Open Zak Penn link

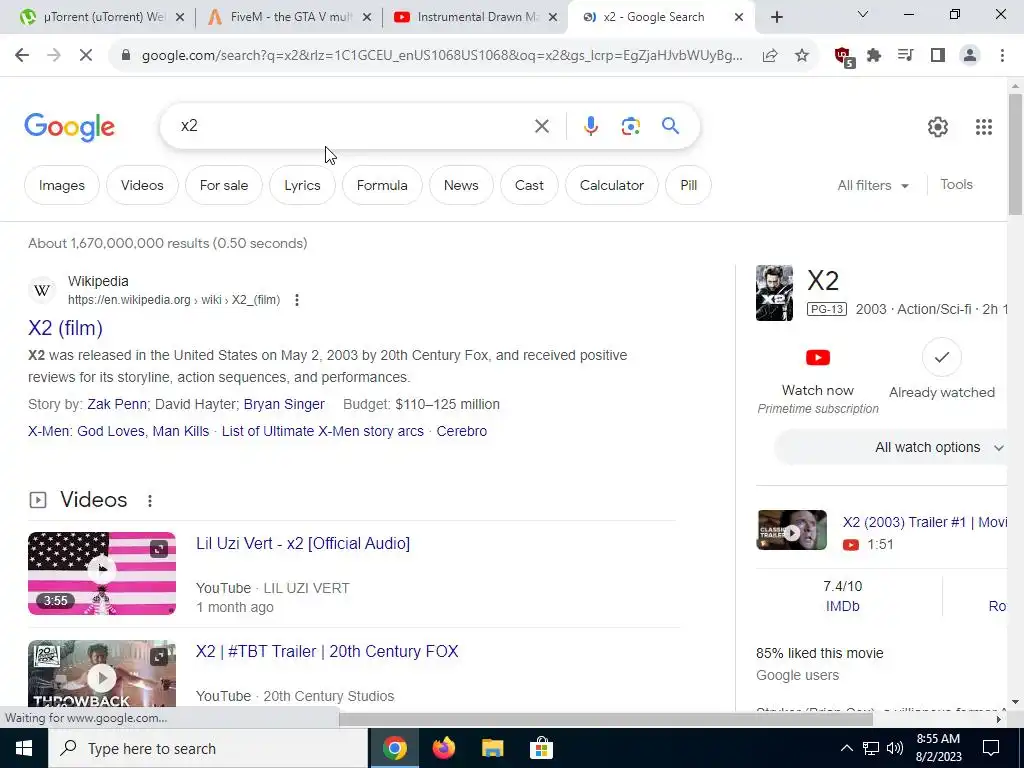(x=117, y=404)
